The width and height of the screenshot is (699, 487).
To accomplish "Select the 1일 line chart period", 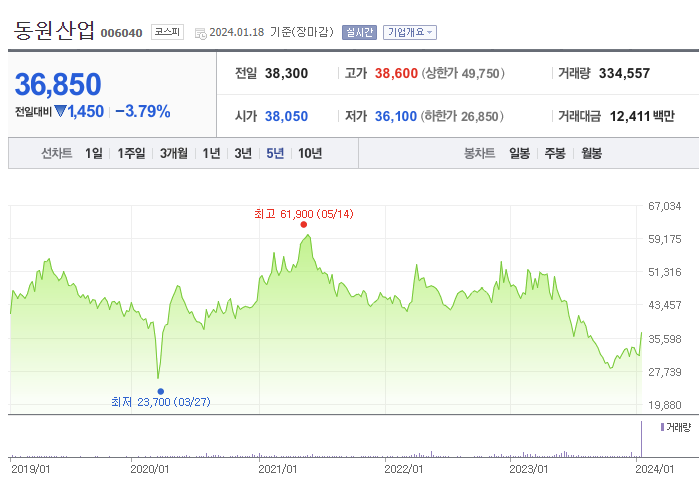I will (x=94, y=153).
